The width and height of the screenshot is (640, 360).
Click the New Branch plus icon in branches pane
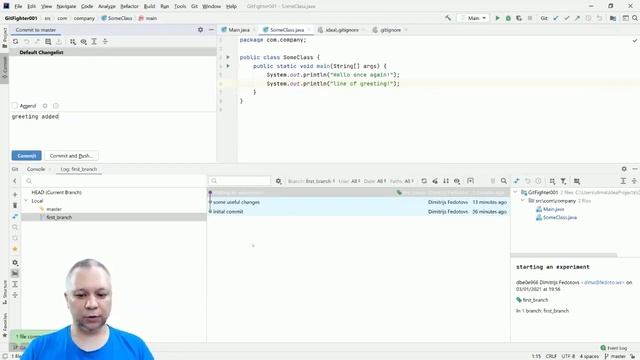(15, 195)
